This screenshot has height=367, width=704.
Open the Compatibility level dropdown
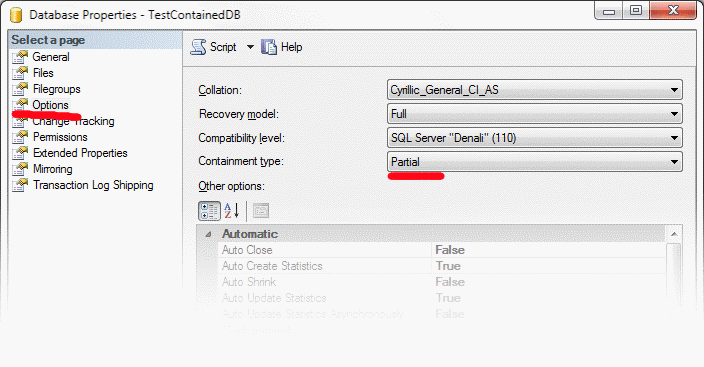pos(534,138)
